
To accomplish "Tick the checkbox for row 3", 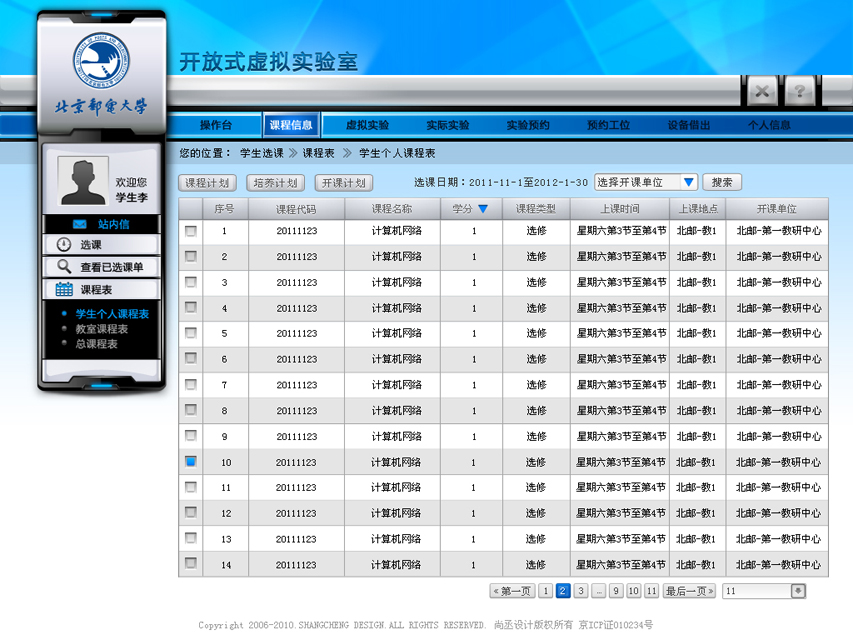I will coord(191,282).
